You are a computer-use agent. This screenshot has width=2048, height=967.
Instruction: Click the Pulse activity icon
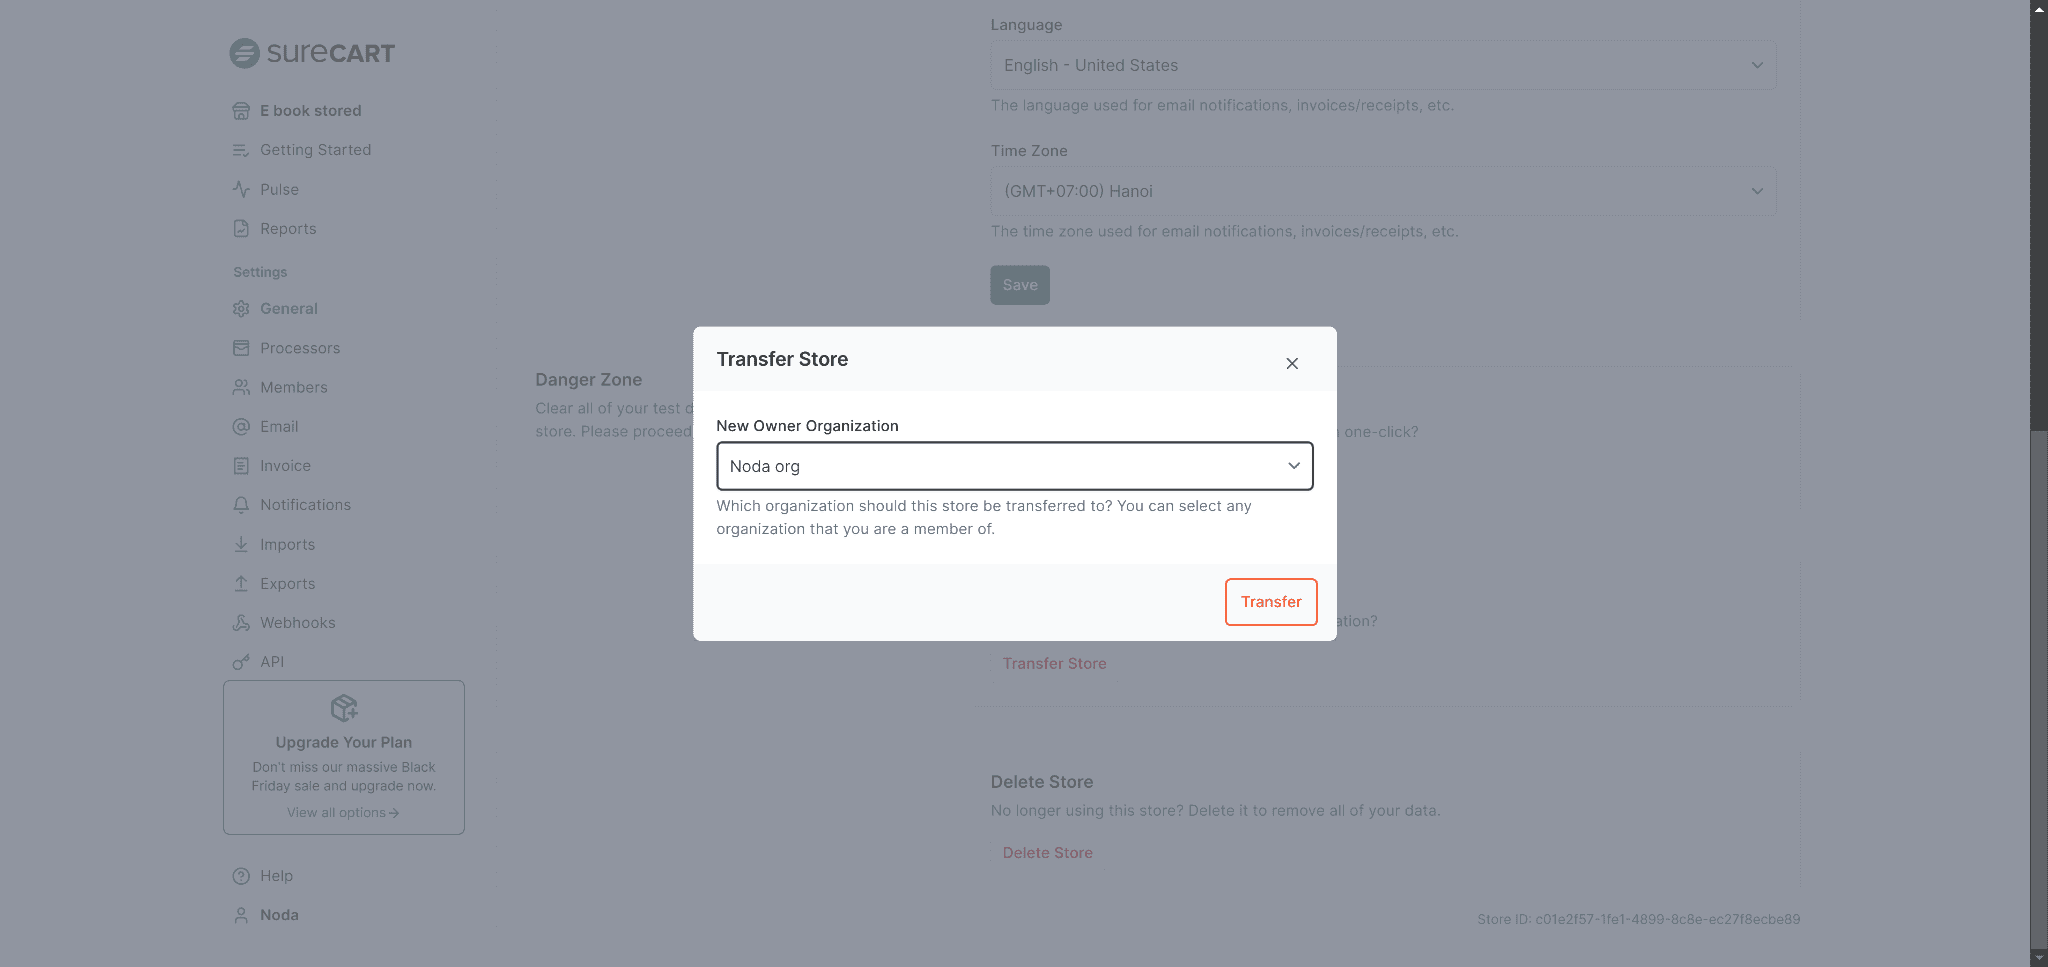click(x=241, y=189)
